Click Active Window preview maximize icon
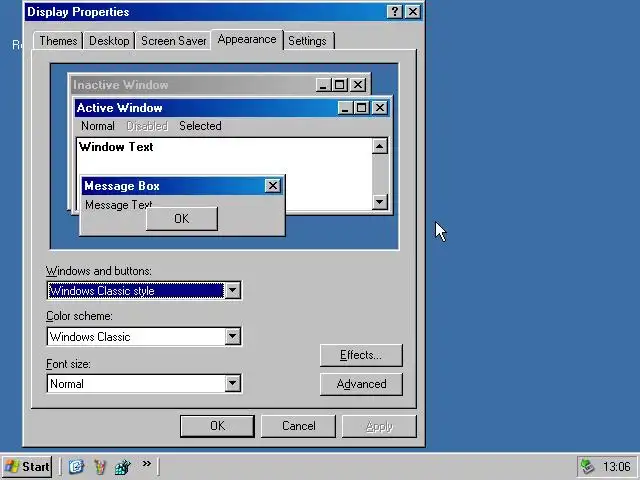The image size is (640, 480). tap(362, 108)
